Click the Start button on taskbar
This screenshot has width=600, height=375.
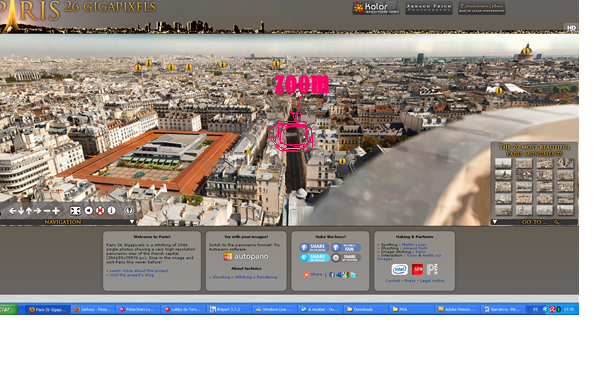[x=8, y=309]
